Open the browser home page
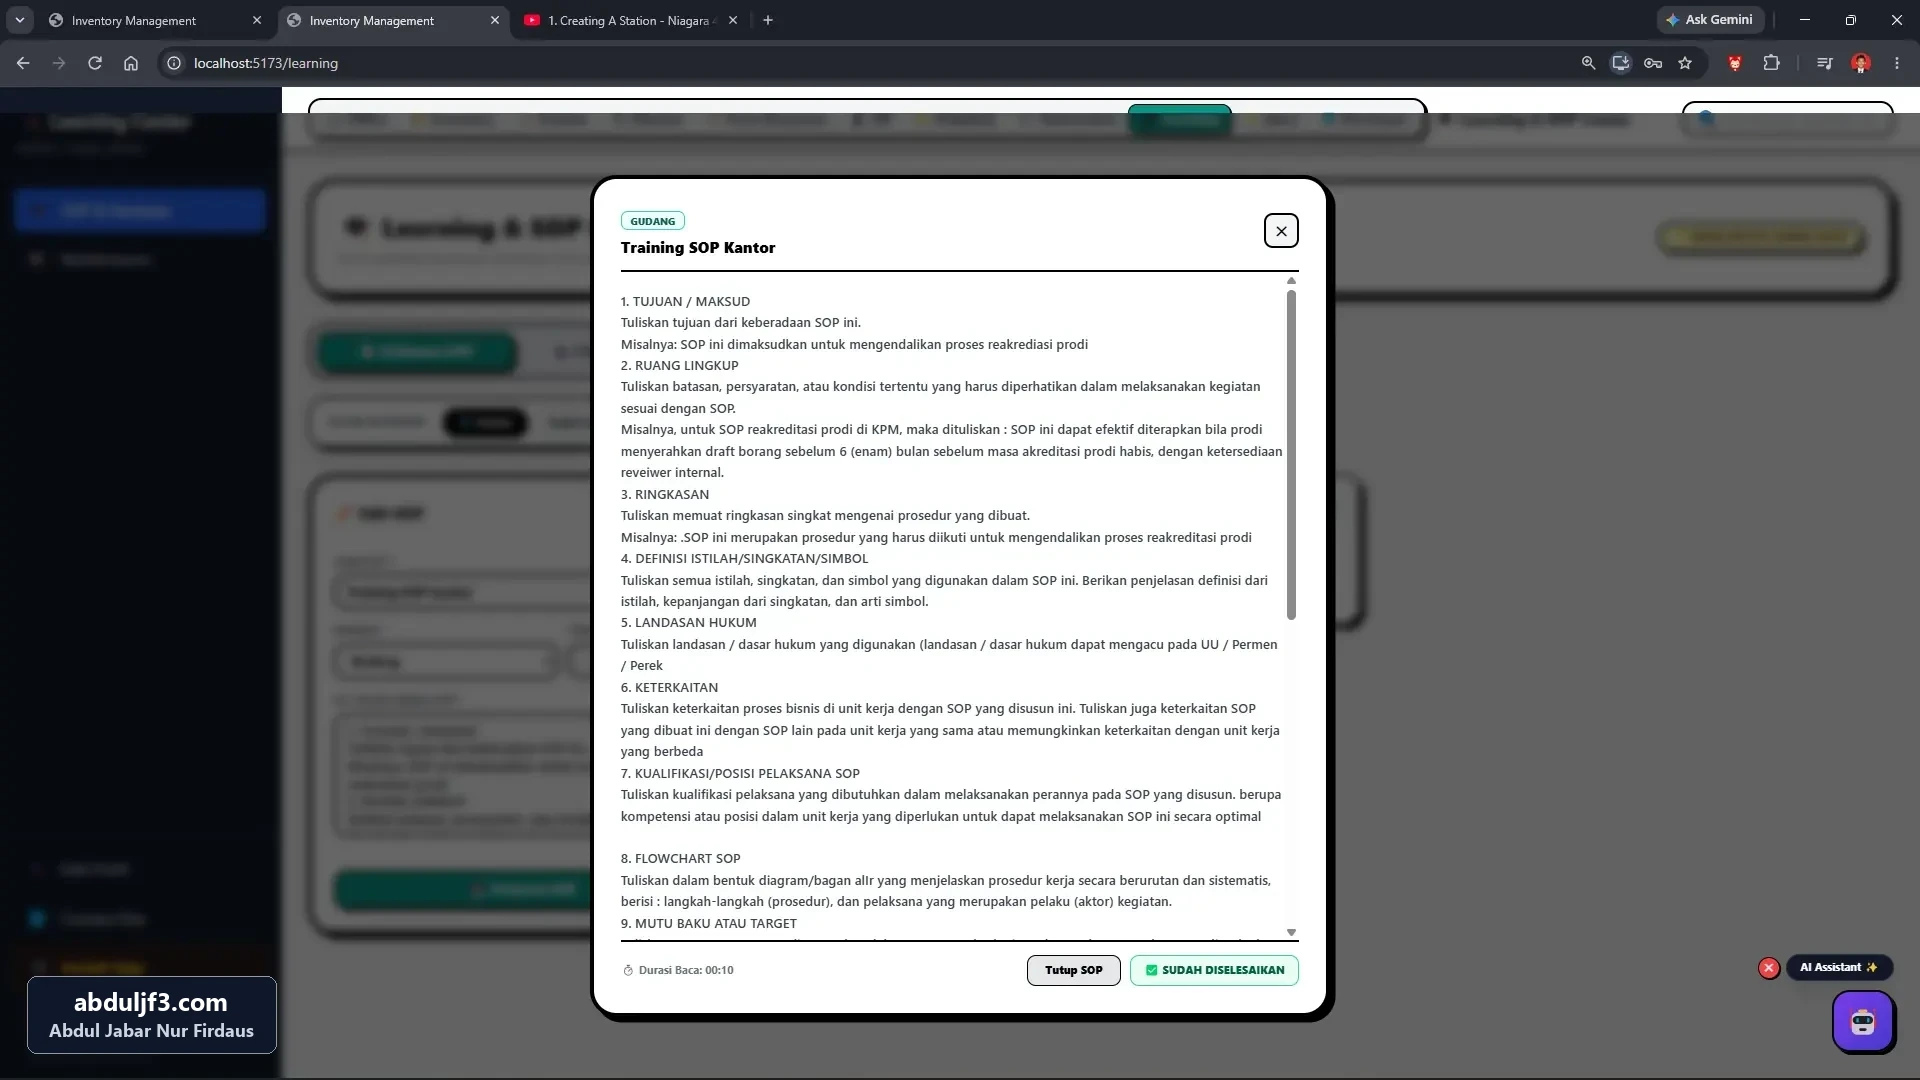Image resolution: width=1920 pixels, height=1080 pixels. coord(131,63)
